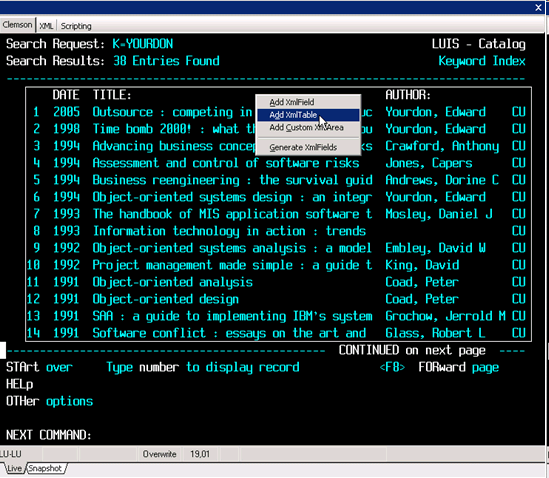Screen dimensions: 549x478
Task: Select 'Object-oriented systems analysis : a model'
Action: click(232, 248)
